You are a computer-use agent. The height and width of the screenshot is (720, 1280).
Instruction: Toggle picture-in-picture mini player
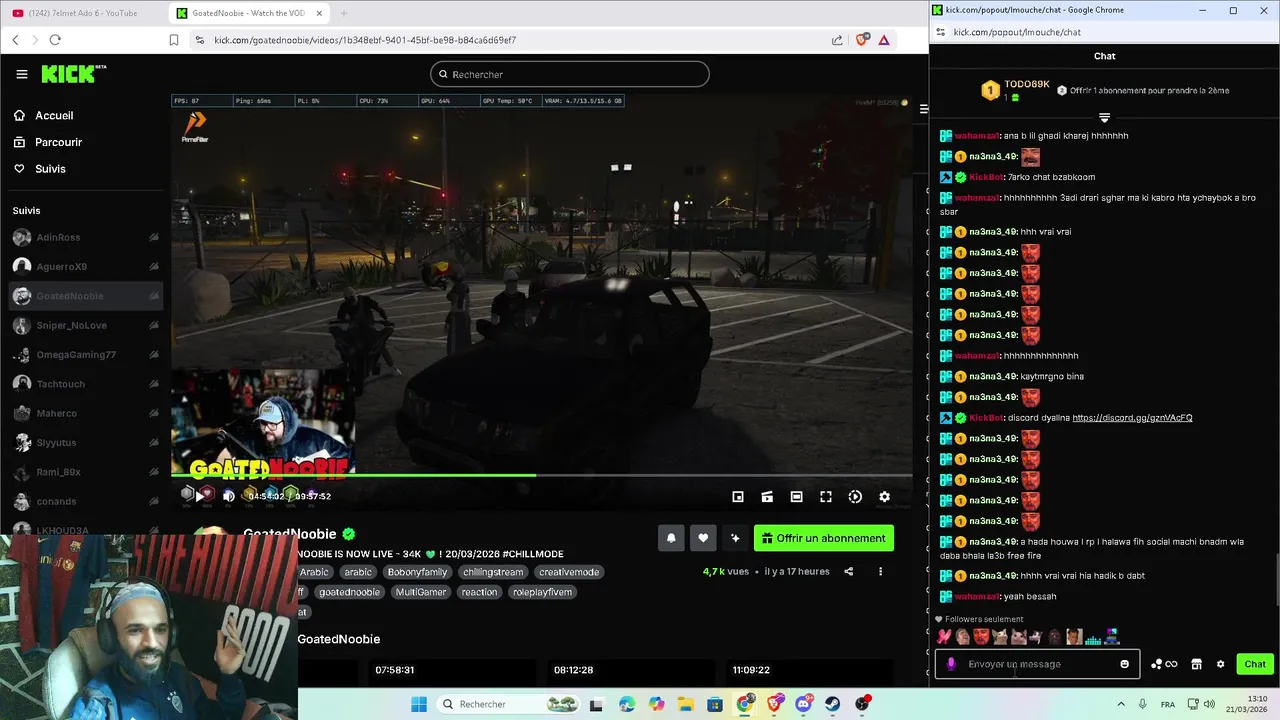738,497
